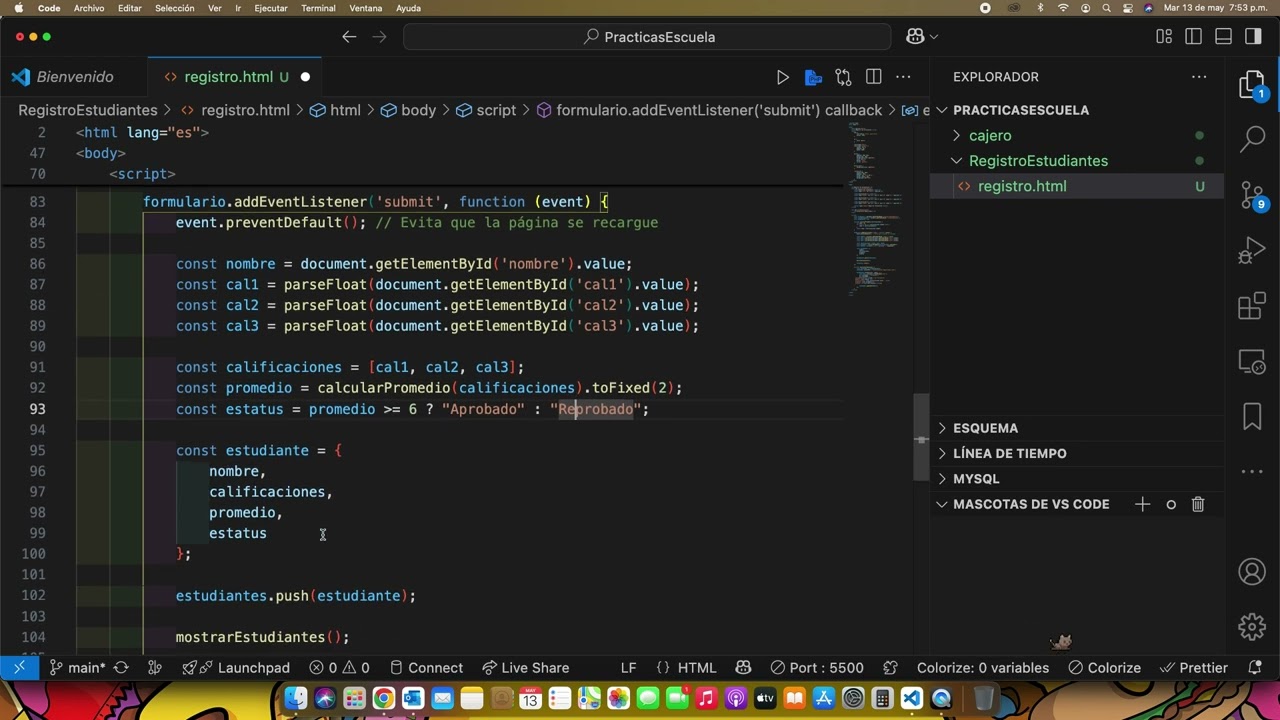The image size is (1280, 720).
Task: Click Colorize: 0 variables status item
Action: click(x=983, y=668)
